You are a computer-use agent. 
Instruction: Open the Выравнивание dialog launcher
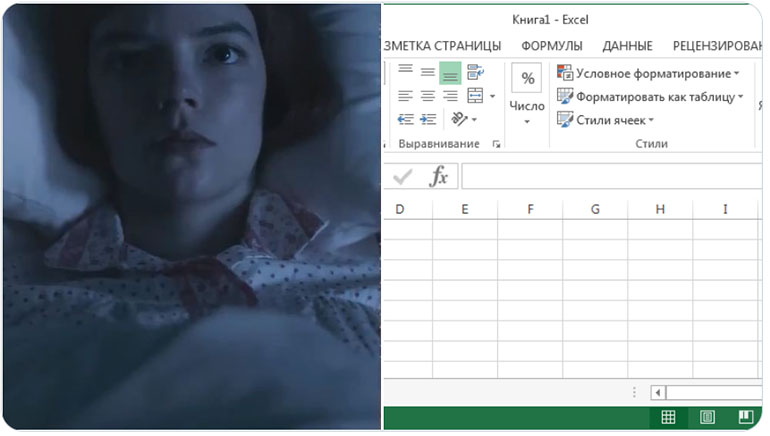click(x=496, y=144)
